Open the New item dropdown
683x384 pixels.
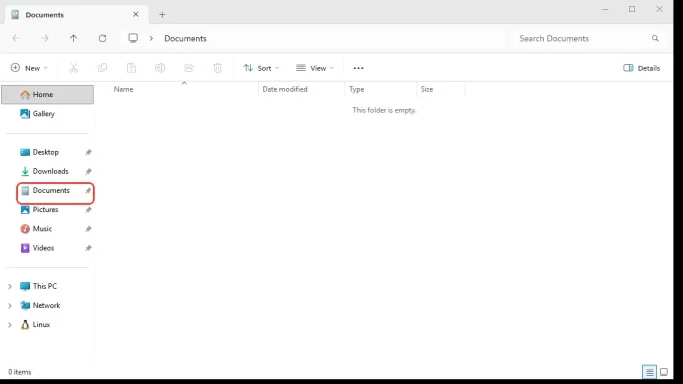point(29,68)
